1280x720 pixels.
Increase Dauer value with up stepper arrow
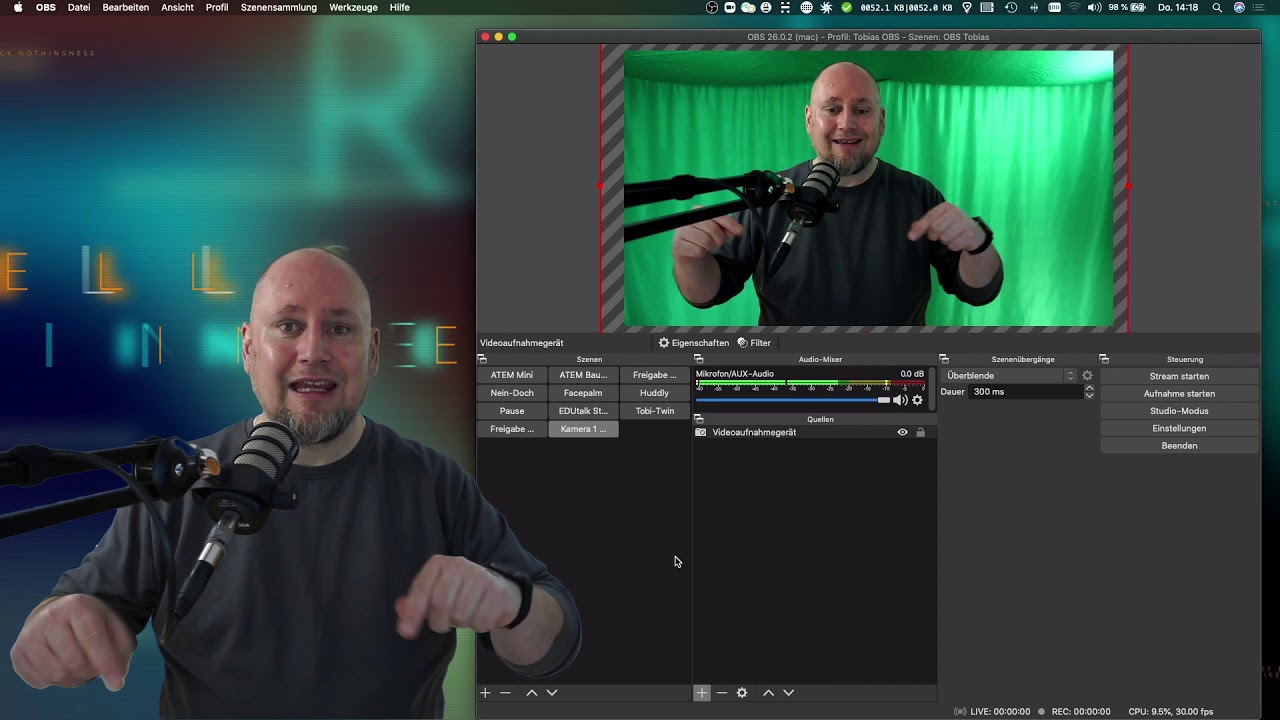coord(1089,388)
